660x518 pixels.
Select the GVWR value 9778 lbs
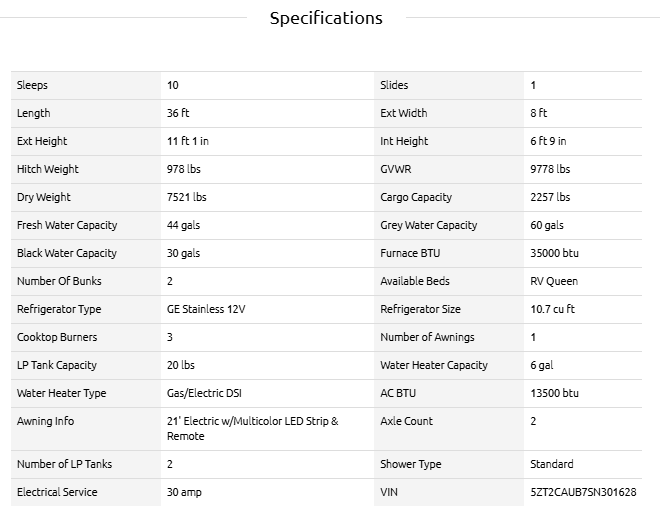pyautogui.click(x=550, y=169)
